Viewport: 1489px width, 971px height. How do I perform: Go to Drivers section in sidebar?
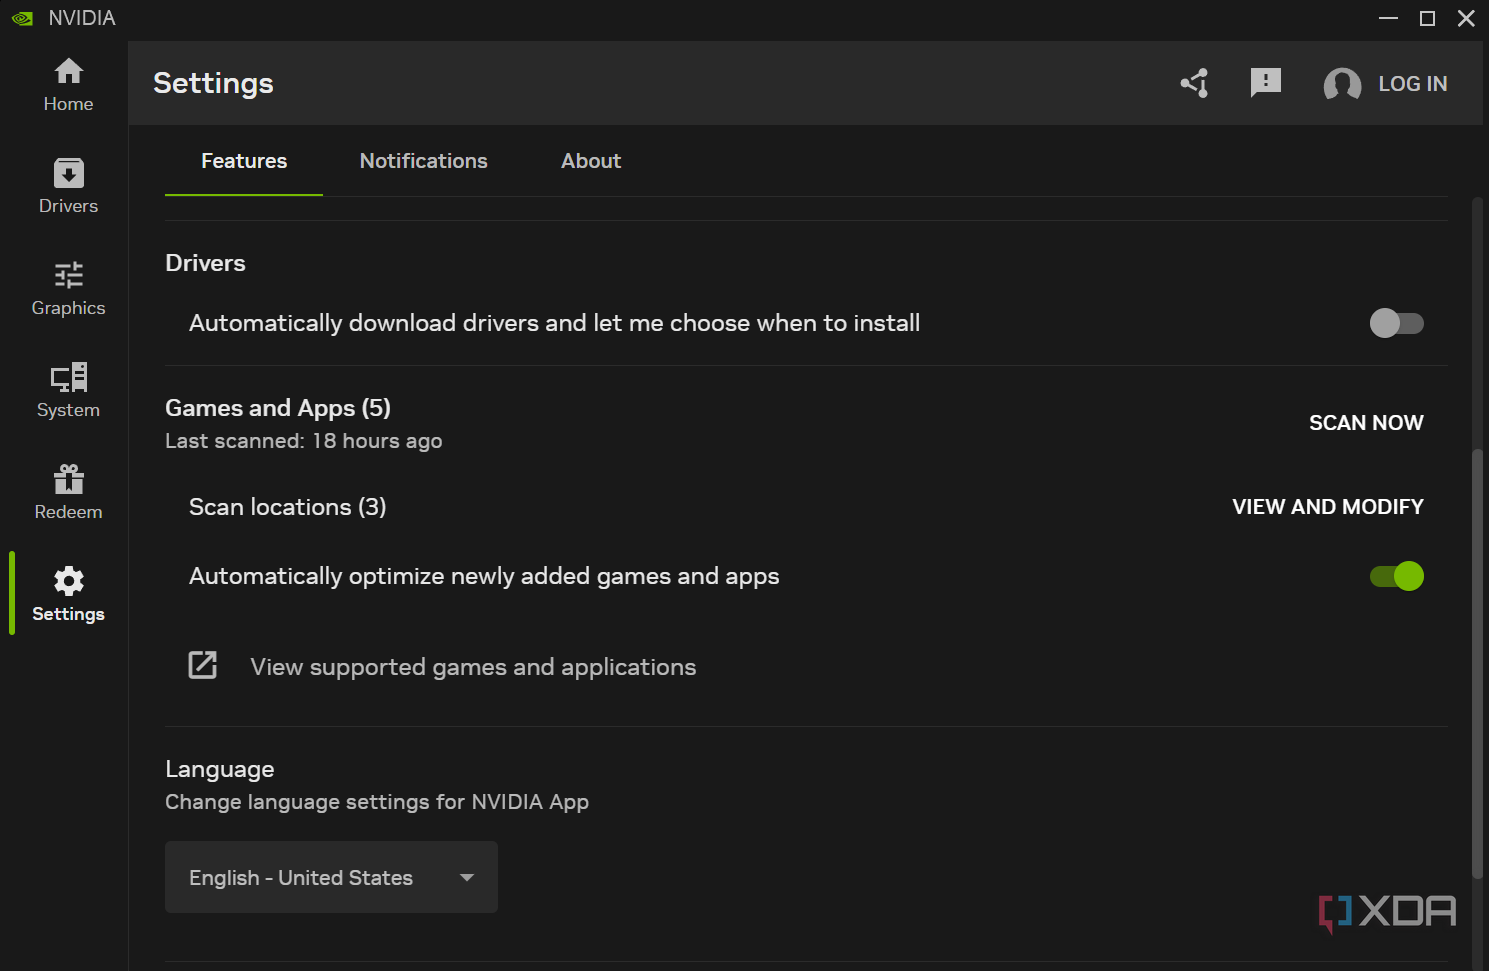(x=68, y=187)
